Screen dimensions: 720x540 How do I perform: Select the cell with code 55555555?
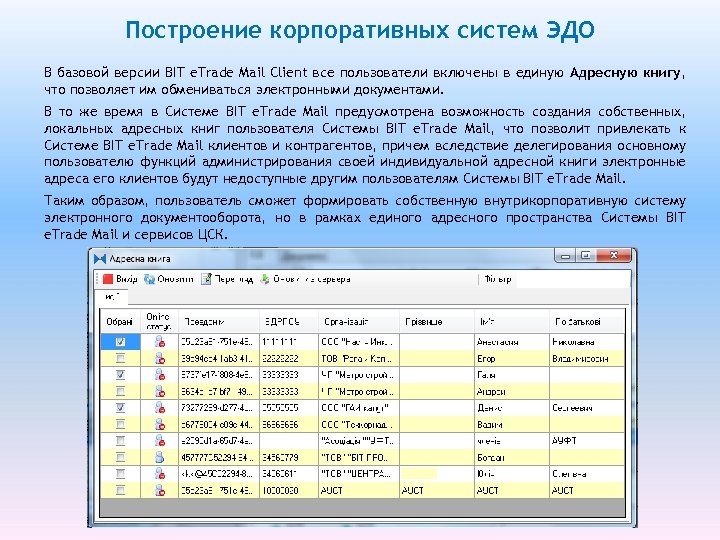tap(288, 408)
